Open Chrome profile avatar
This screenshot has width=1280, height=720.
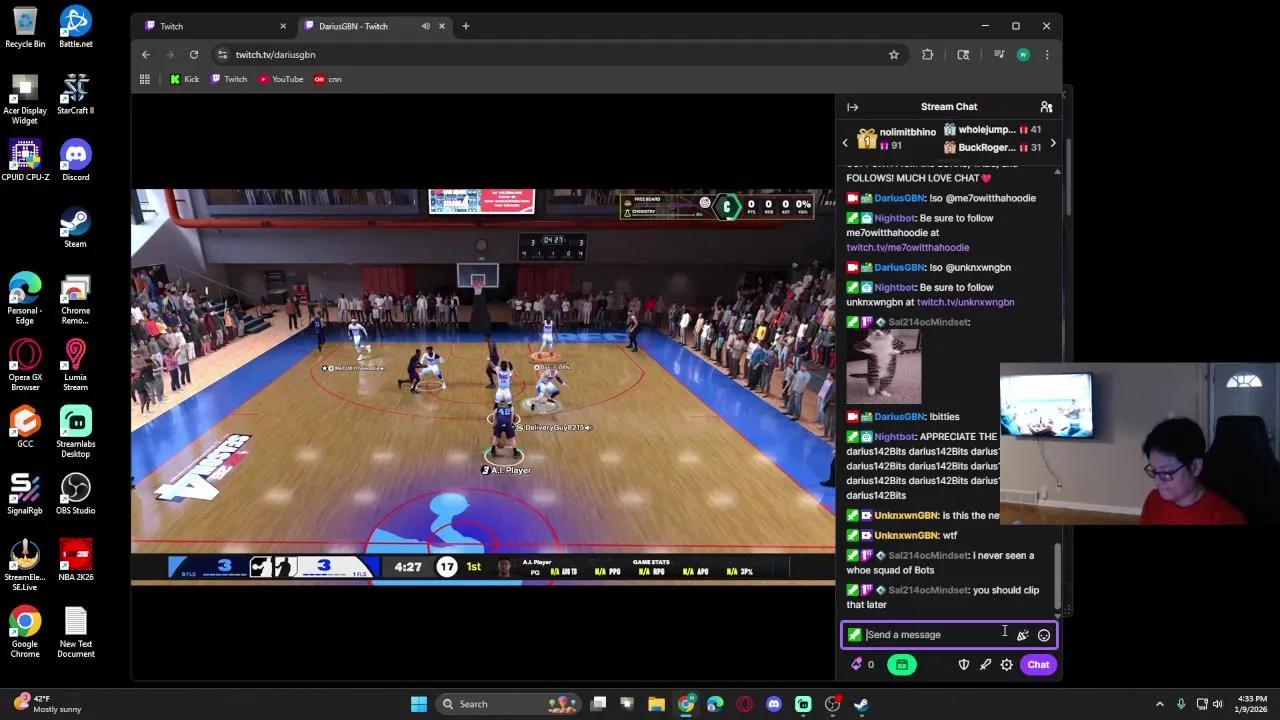pos(1023,55)
